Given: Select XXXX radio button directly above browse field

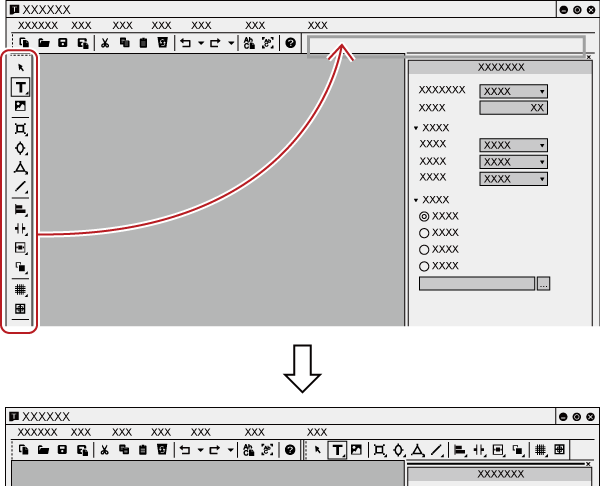Looking at the screenshot, I should 424,266.
